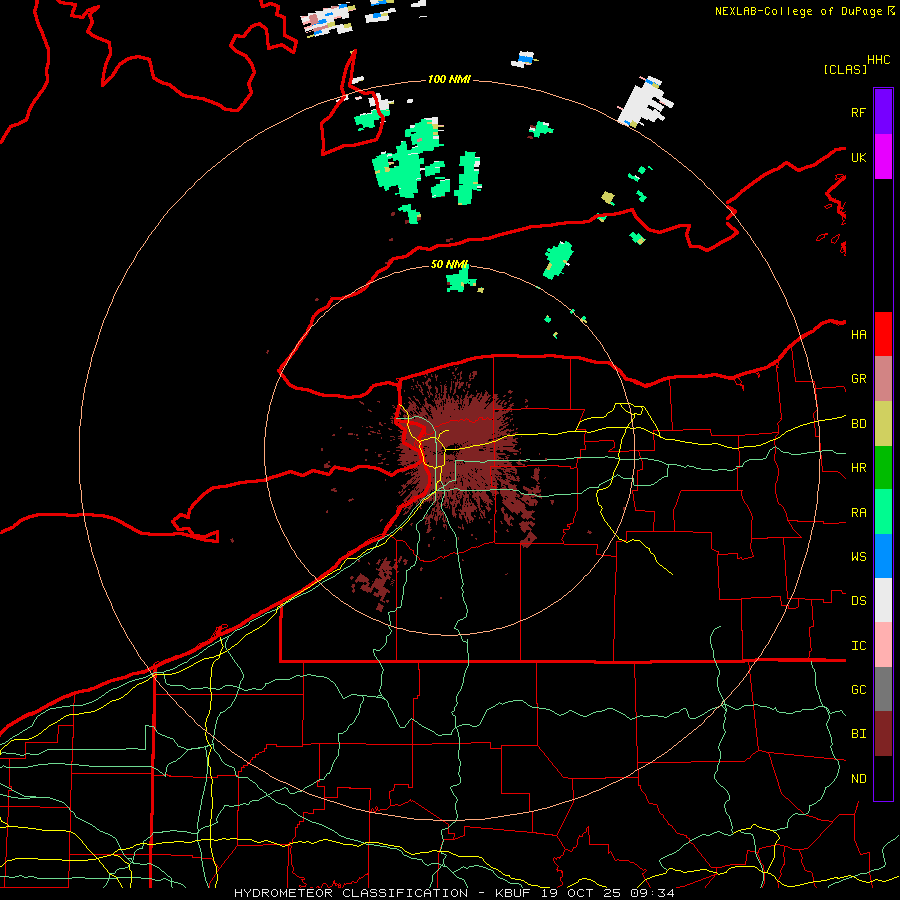Click the UK magenta legend swatch
Viewport: 900px width, 900px height.
point(883,157)
